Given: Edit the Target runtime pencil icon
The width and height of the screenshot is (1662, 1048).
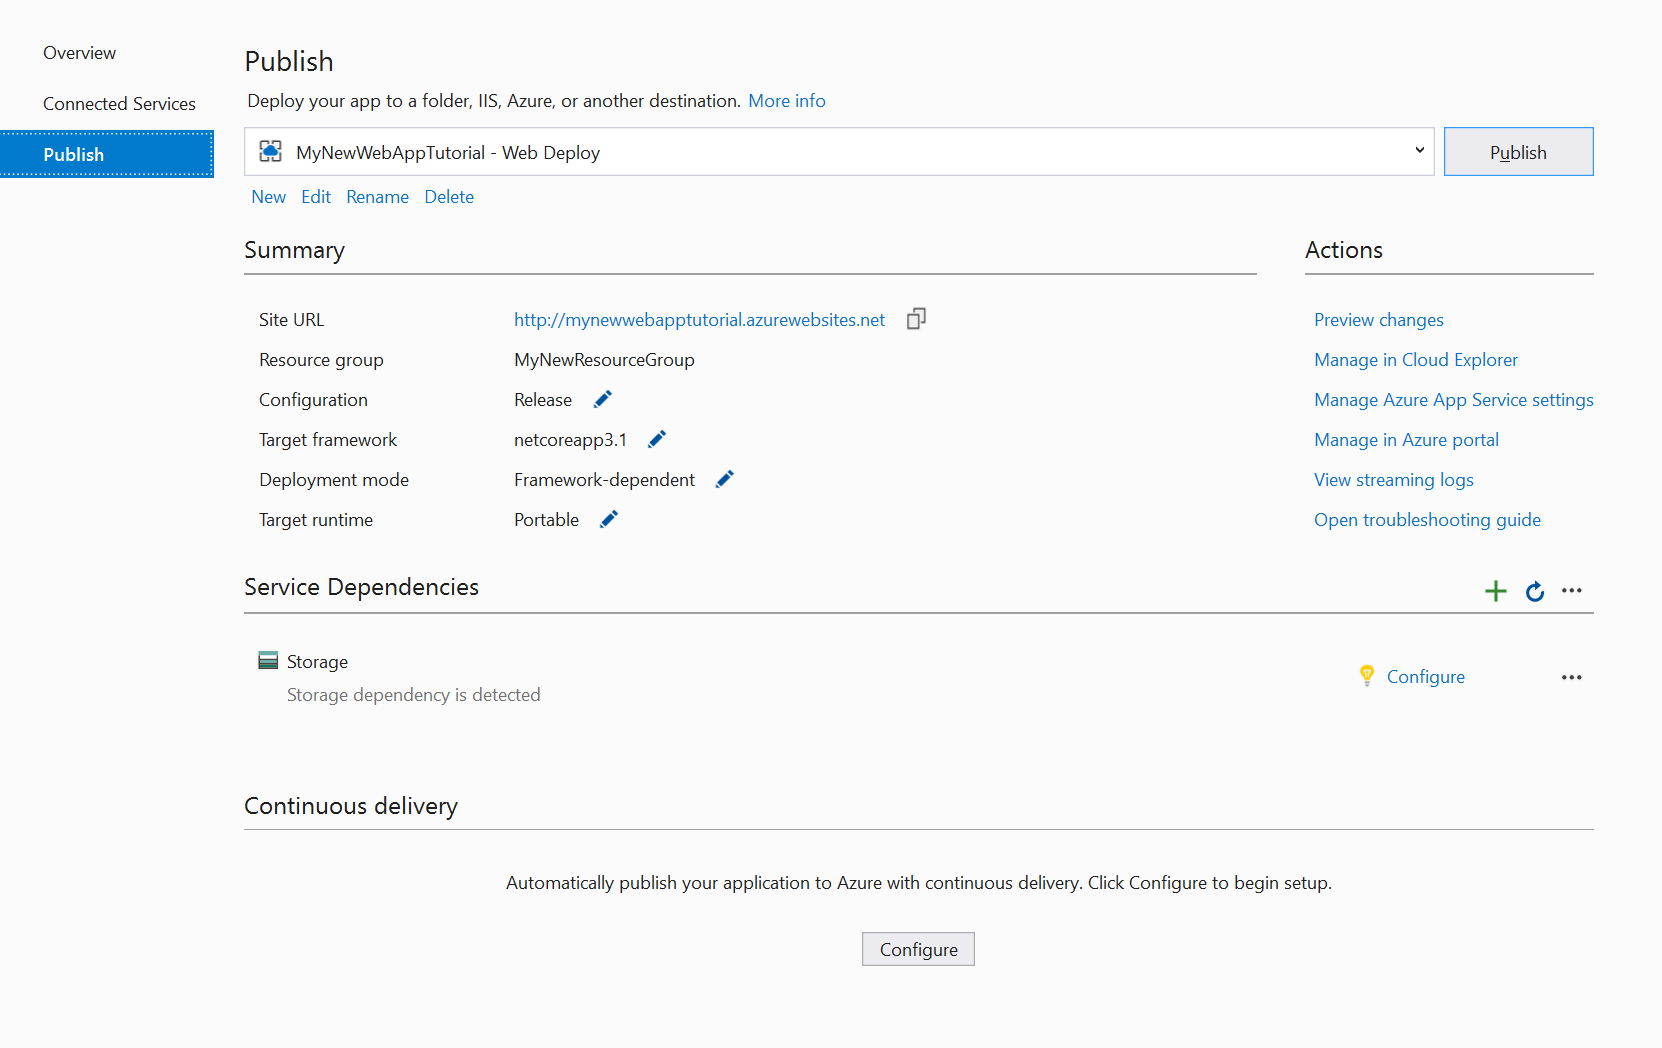Looking at the screenshot, I should pyautogui.click(x=608, y=519).
